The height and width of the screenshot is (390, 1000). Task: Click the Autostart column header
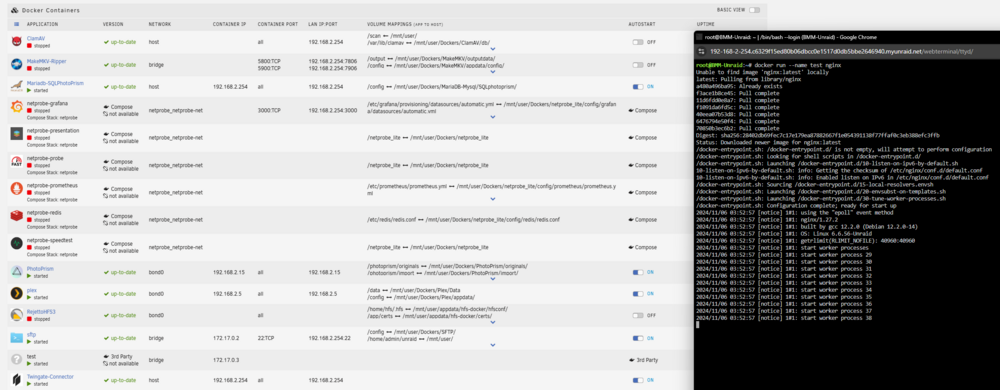tap(641, 24)
